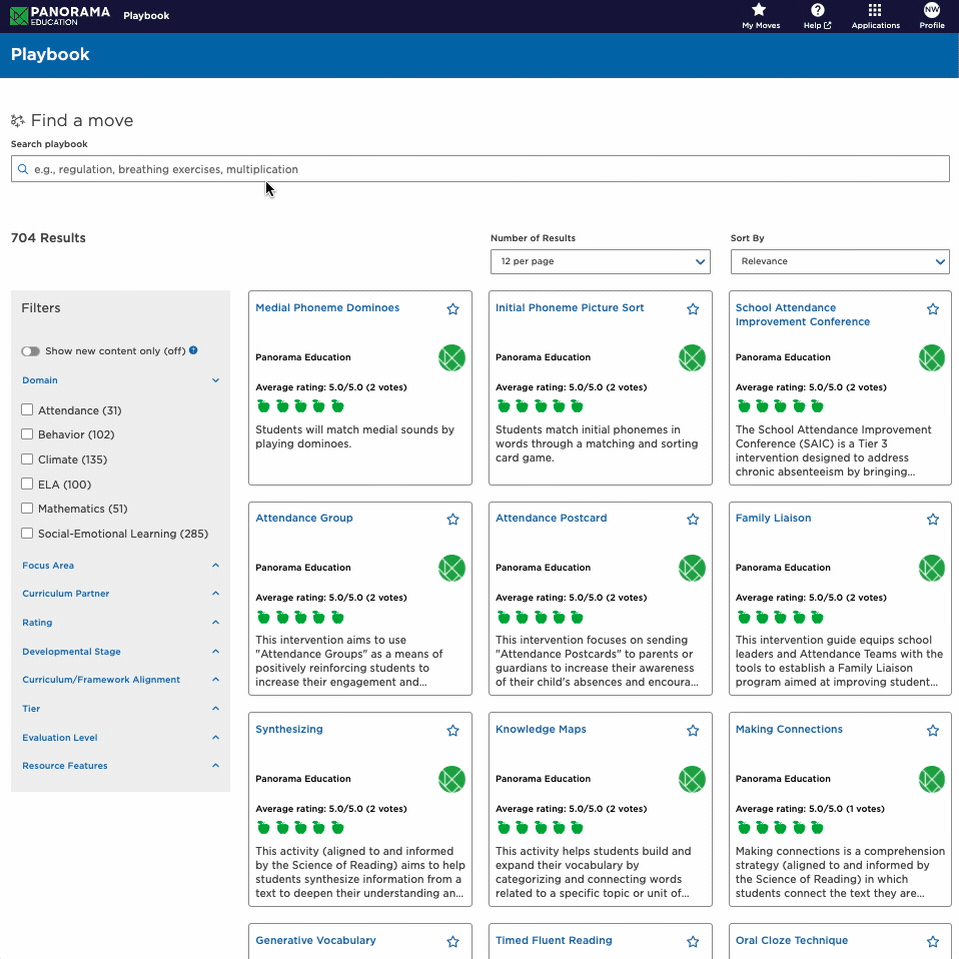
Task: Open the Applications grid icon
Action: pos(875,10)
